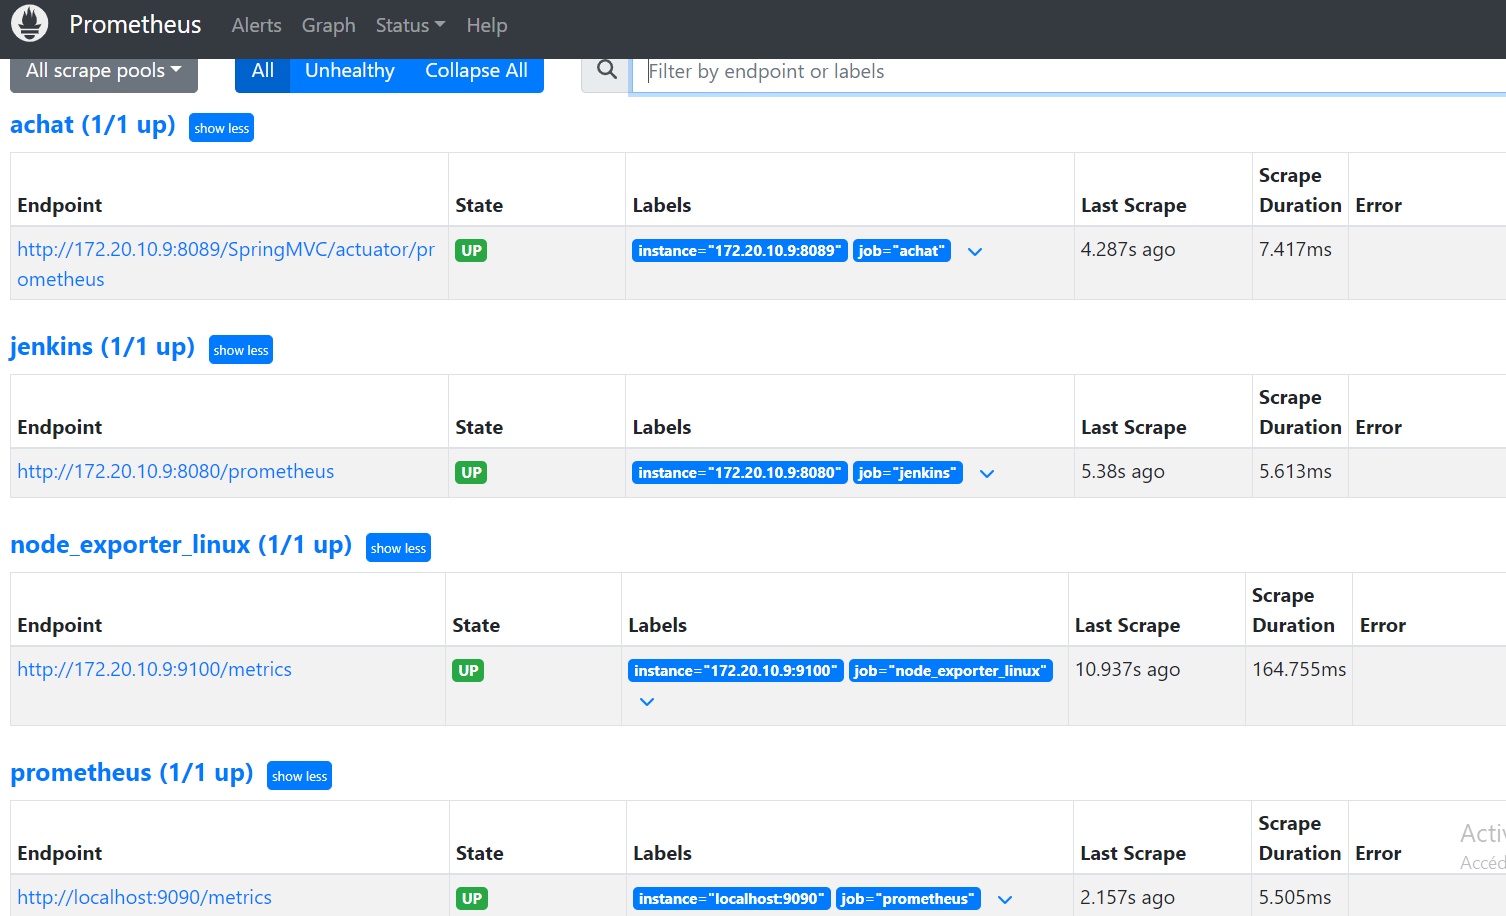This screenshot has width=1506, height=916.
Task: Click the Collapse All button
Action: (476, 70)
